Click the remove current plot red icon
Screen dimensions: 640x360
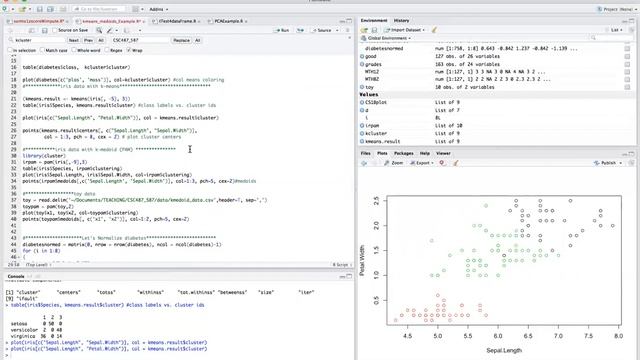(442, 163)
